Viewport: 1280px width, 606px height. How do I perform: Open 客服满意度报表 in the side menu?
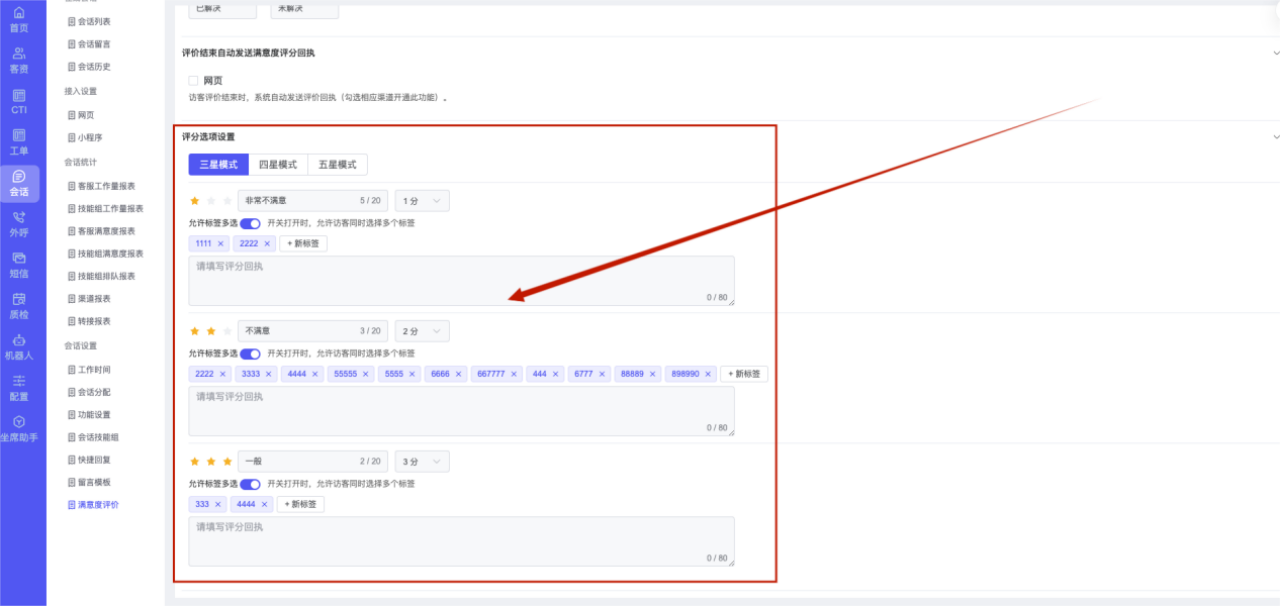(106, 231)
